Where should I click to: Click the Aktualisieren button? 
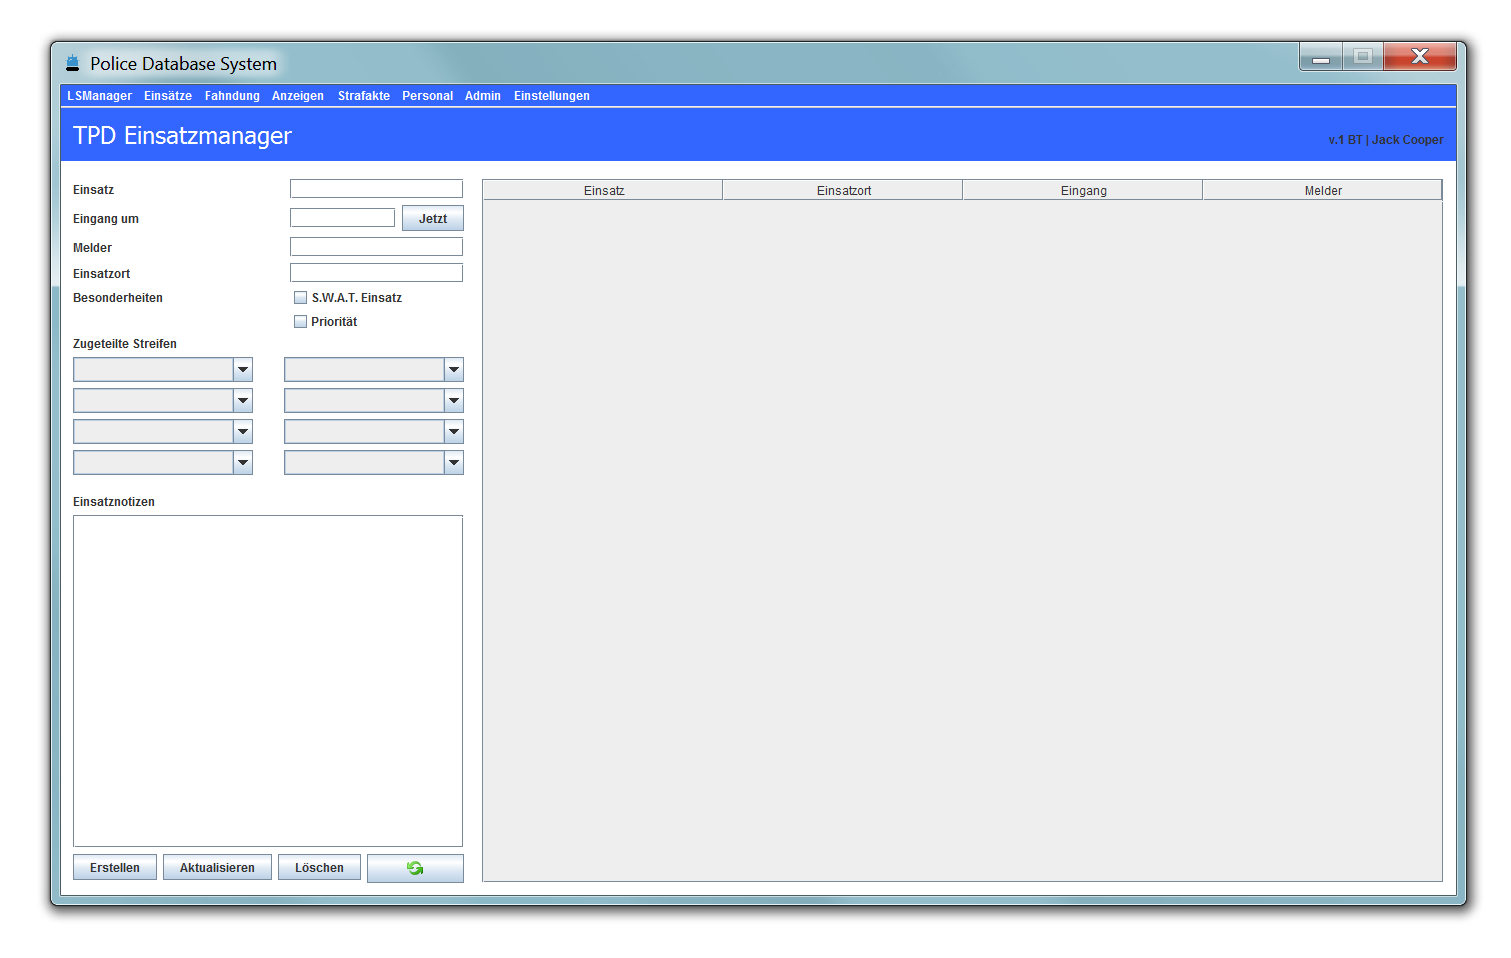(x=217, y=868)
